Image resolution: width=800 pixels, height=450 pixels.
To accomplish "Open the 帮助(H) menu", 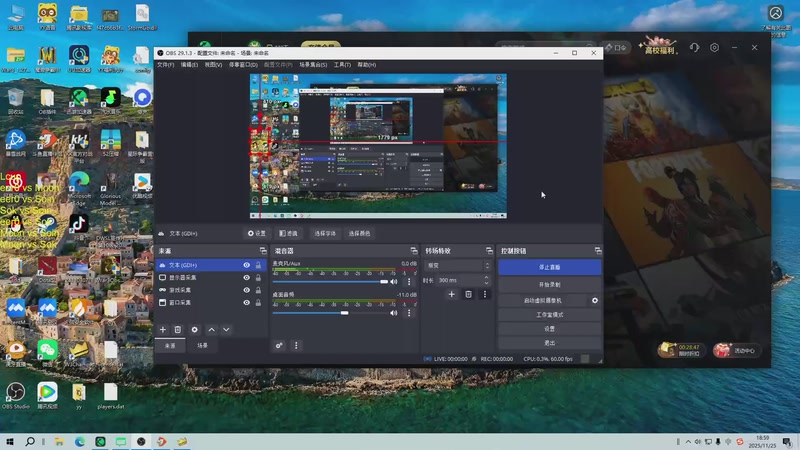I will tap(367, 65).
